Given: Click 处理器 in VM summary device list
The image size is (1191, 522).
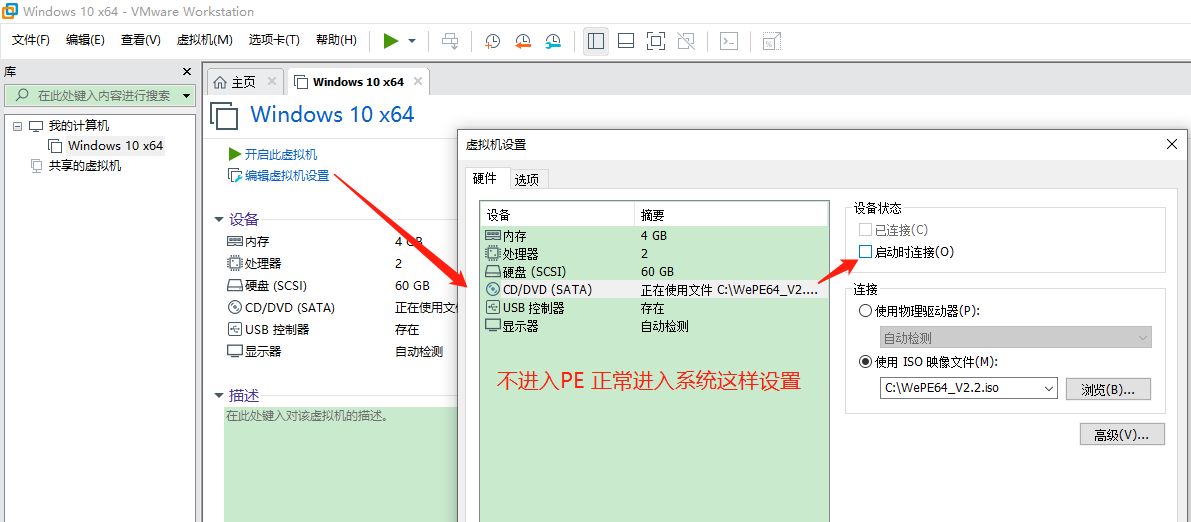Looking at the screenshot, I should (263, 263).
